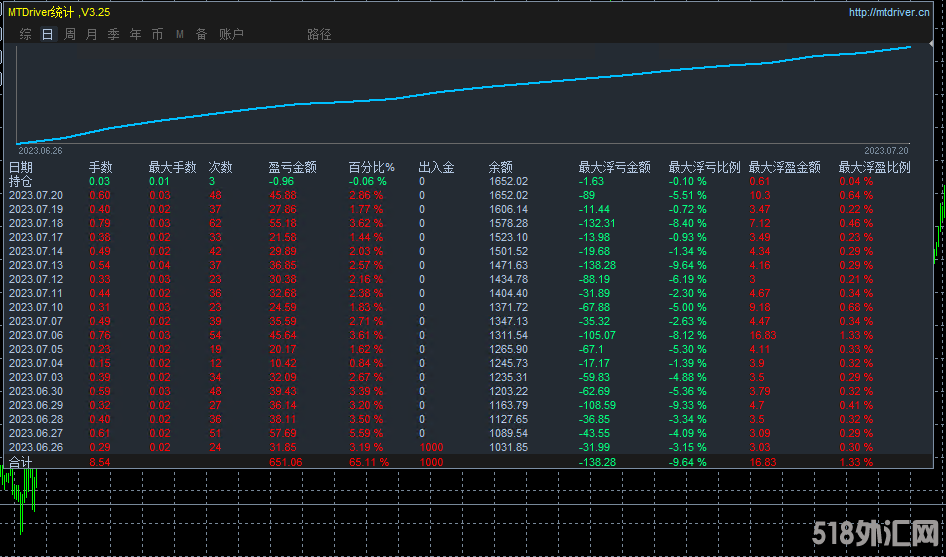Click the 持仓 positions row label
This screenshot has height=557, width=946.
[21, 182]
